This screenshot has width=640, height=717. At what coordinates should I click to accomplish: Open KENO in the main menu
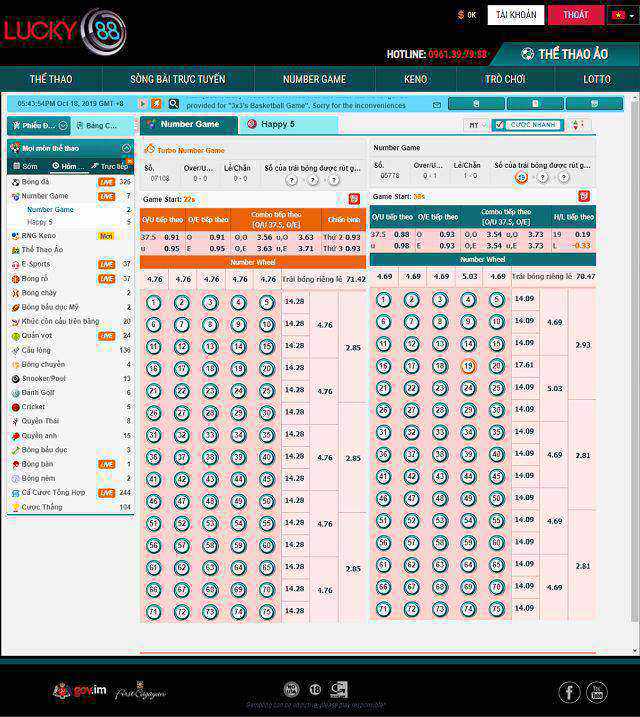[x=416, y=79]
